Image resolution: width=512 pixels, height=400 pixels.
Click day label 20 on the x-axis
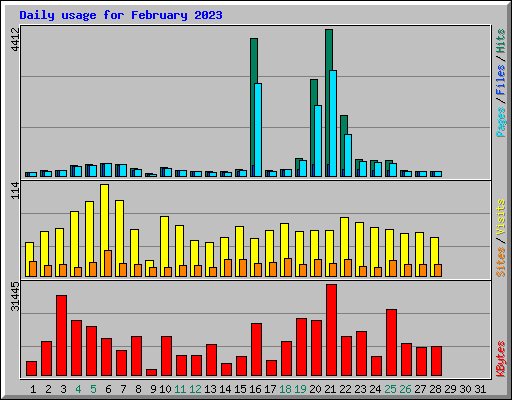[x=315, y=389]
